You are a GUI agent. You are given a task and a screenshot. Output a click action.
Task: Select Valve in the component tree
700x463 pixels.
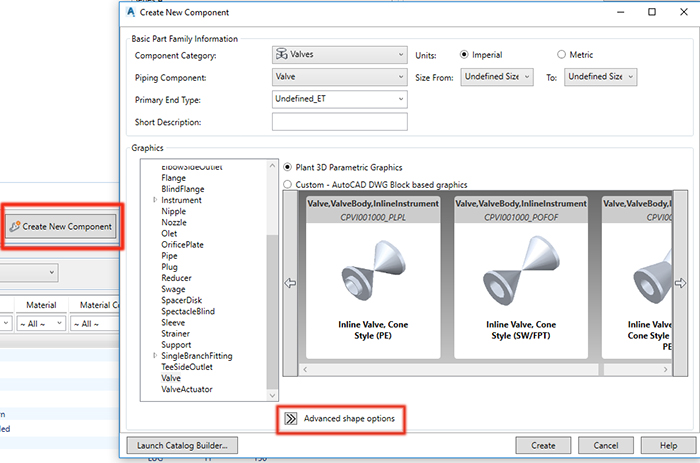(171, 378)
